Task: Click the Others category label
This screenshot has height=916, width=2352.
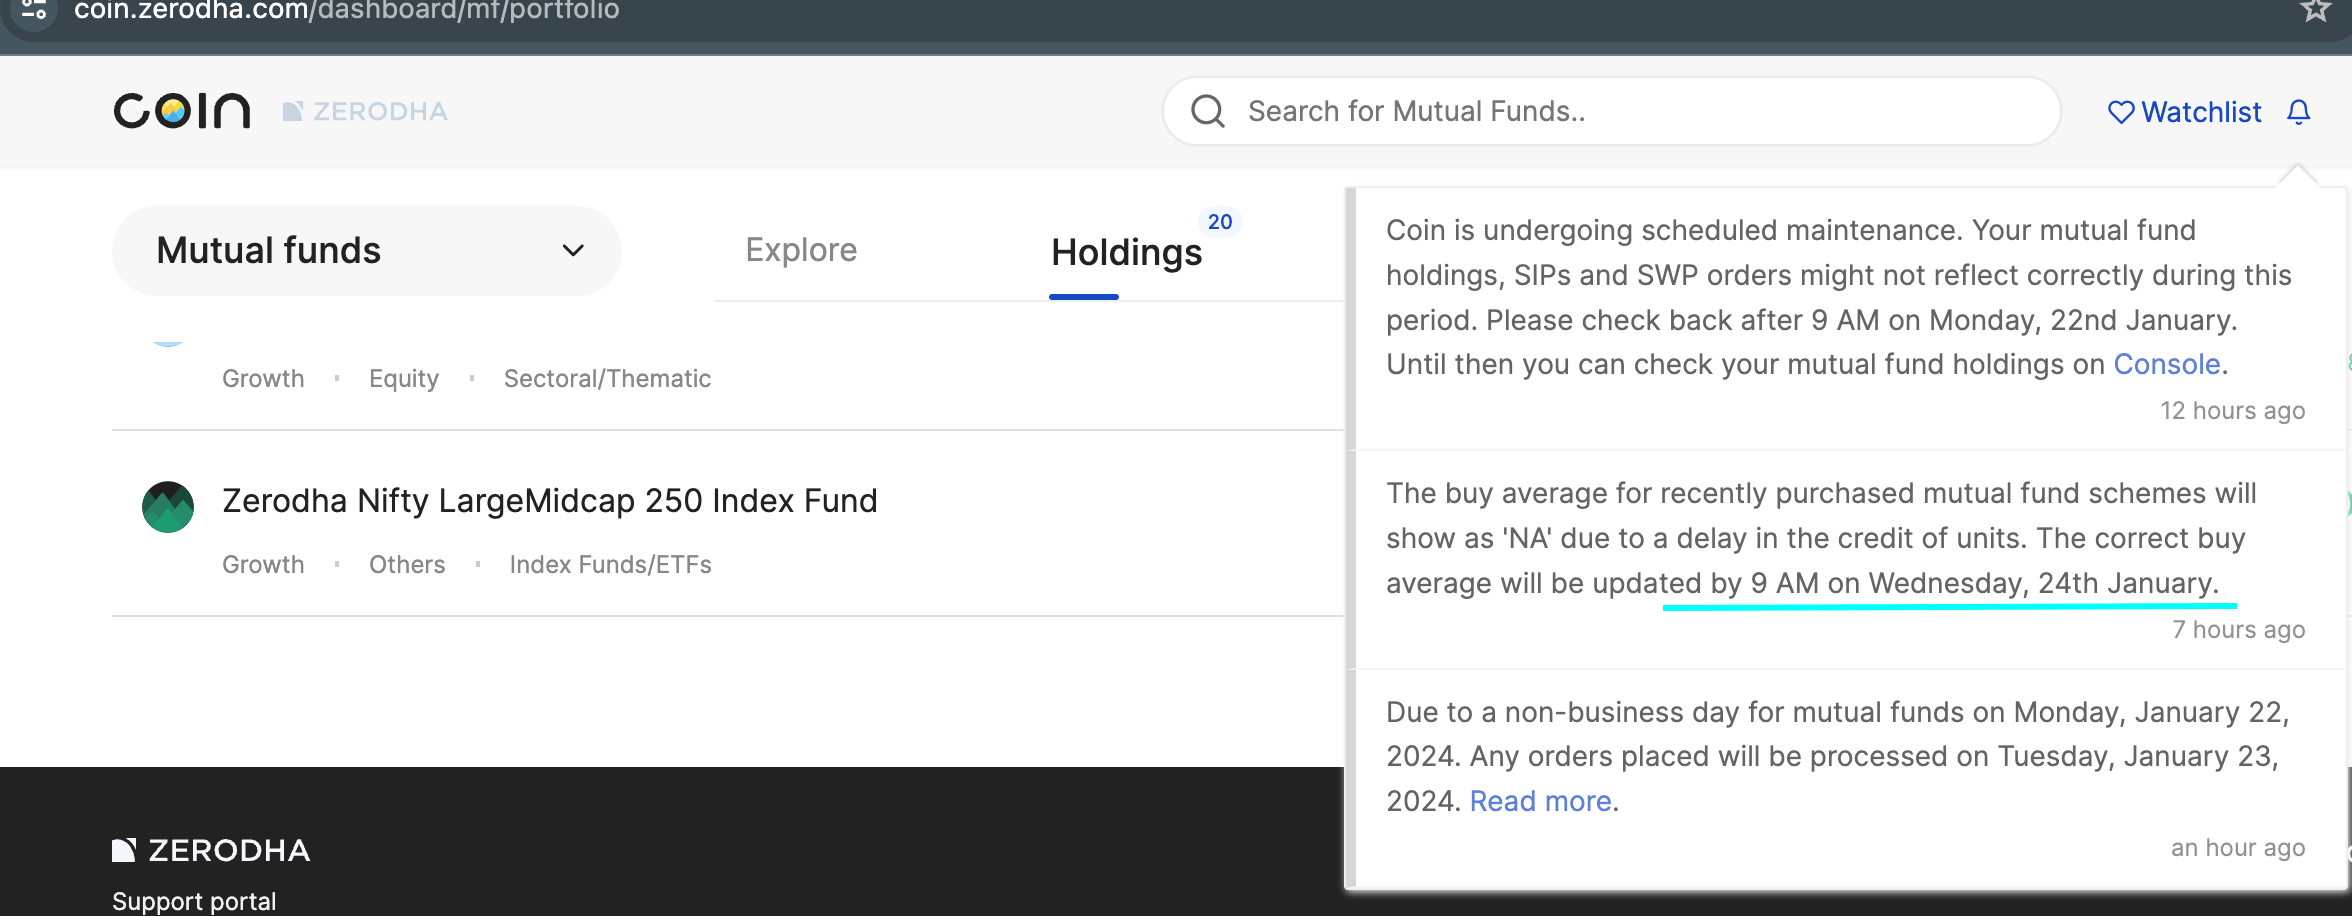Action: [407, 564]
